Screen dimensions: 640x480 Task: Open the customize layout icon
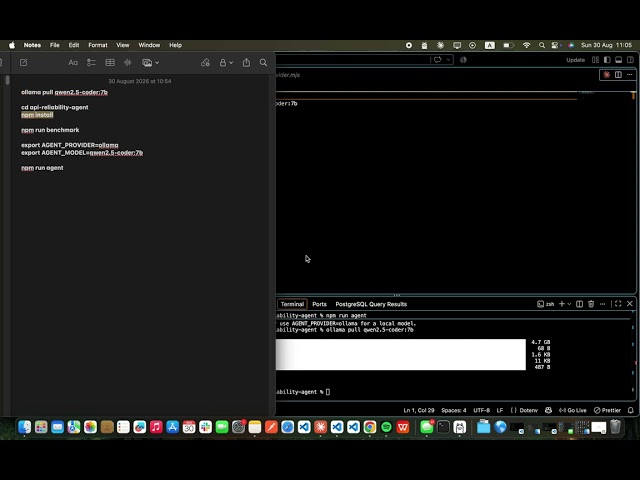tap(596, 60)
